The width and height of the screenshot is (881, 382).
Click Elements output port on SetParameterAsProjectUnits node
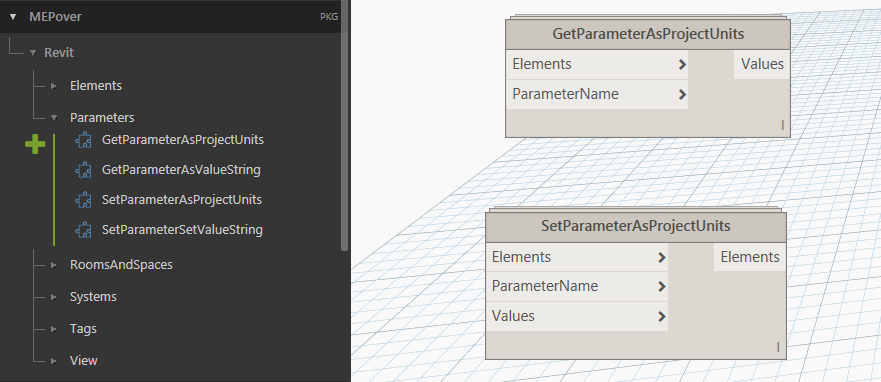coord(750,257)
